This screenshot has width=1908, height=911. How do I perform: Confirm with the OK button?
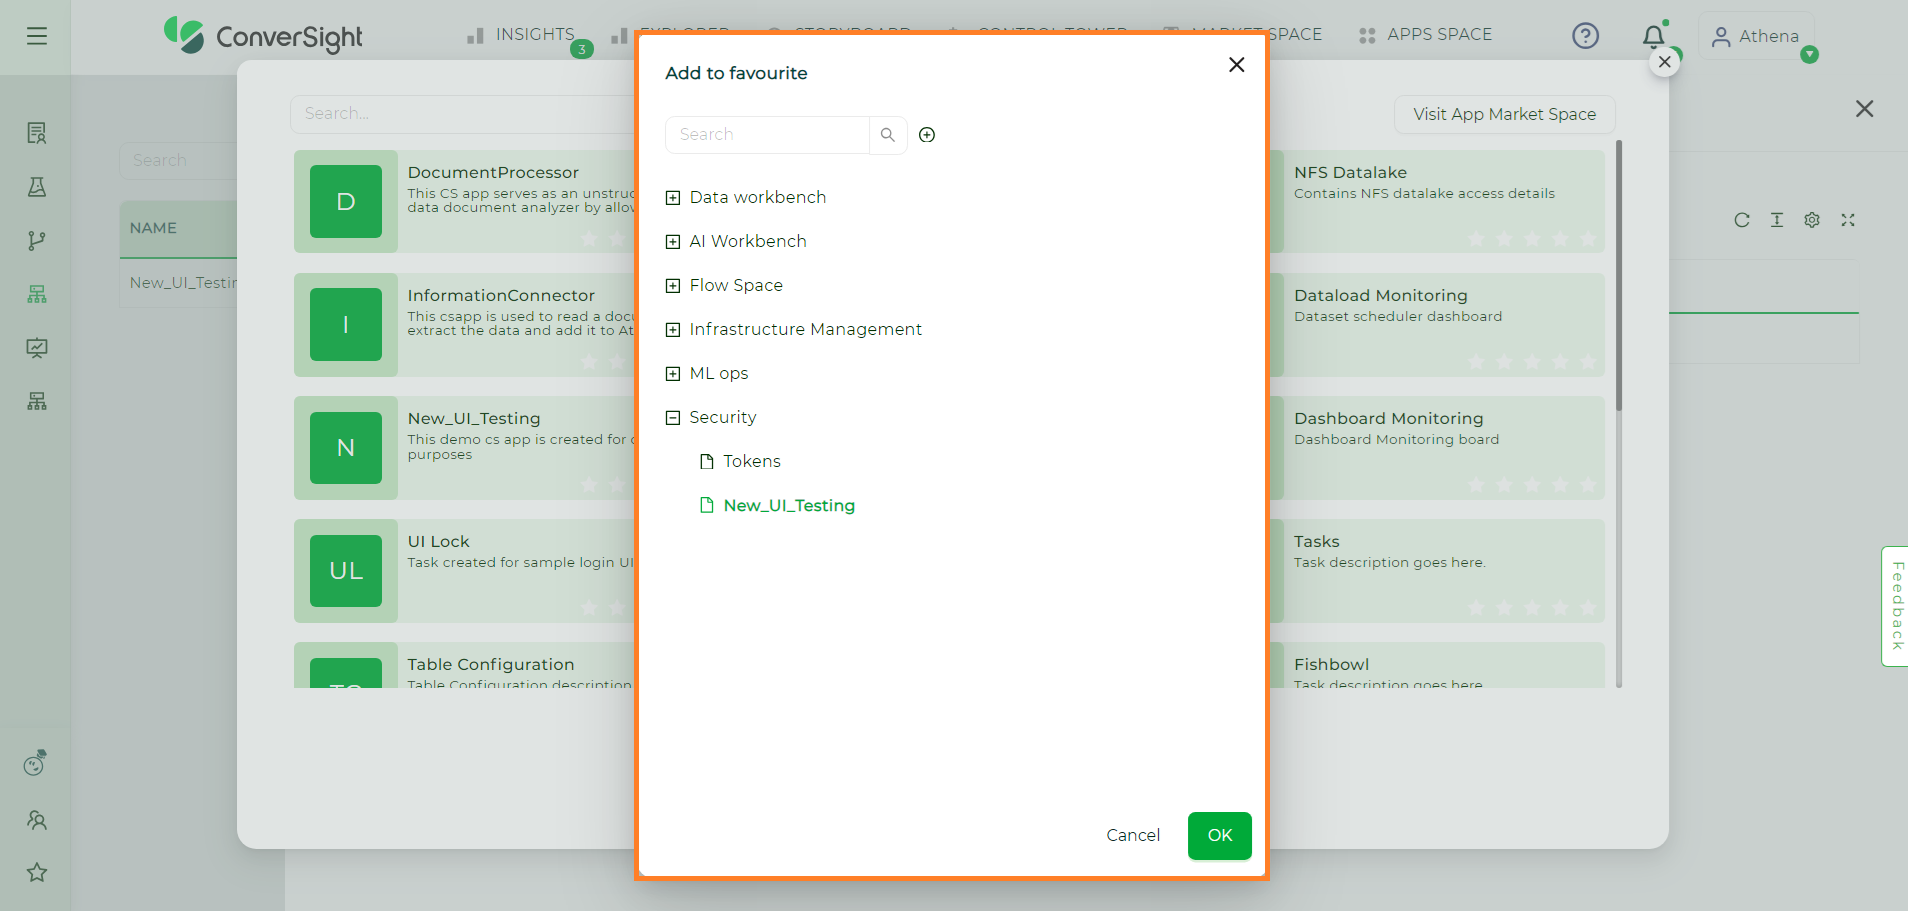click(x=1220, y=835)
